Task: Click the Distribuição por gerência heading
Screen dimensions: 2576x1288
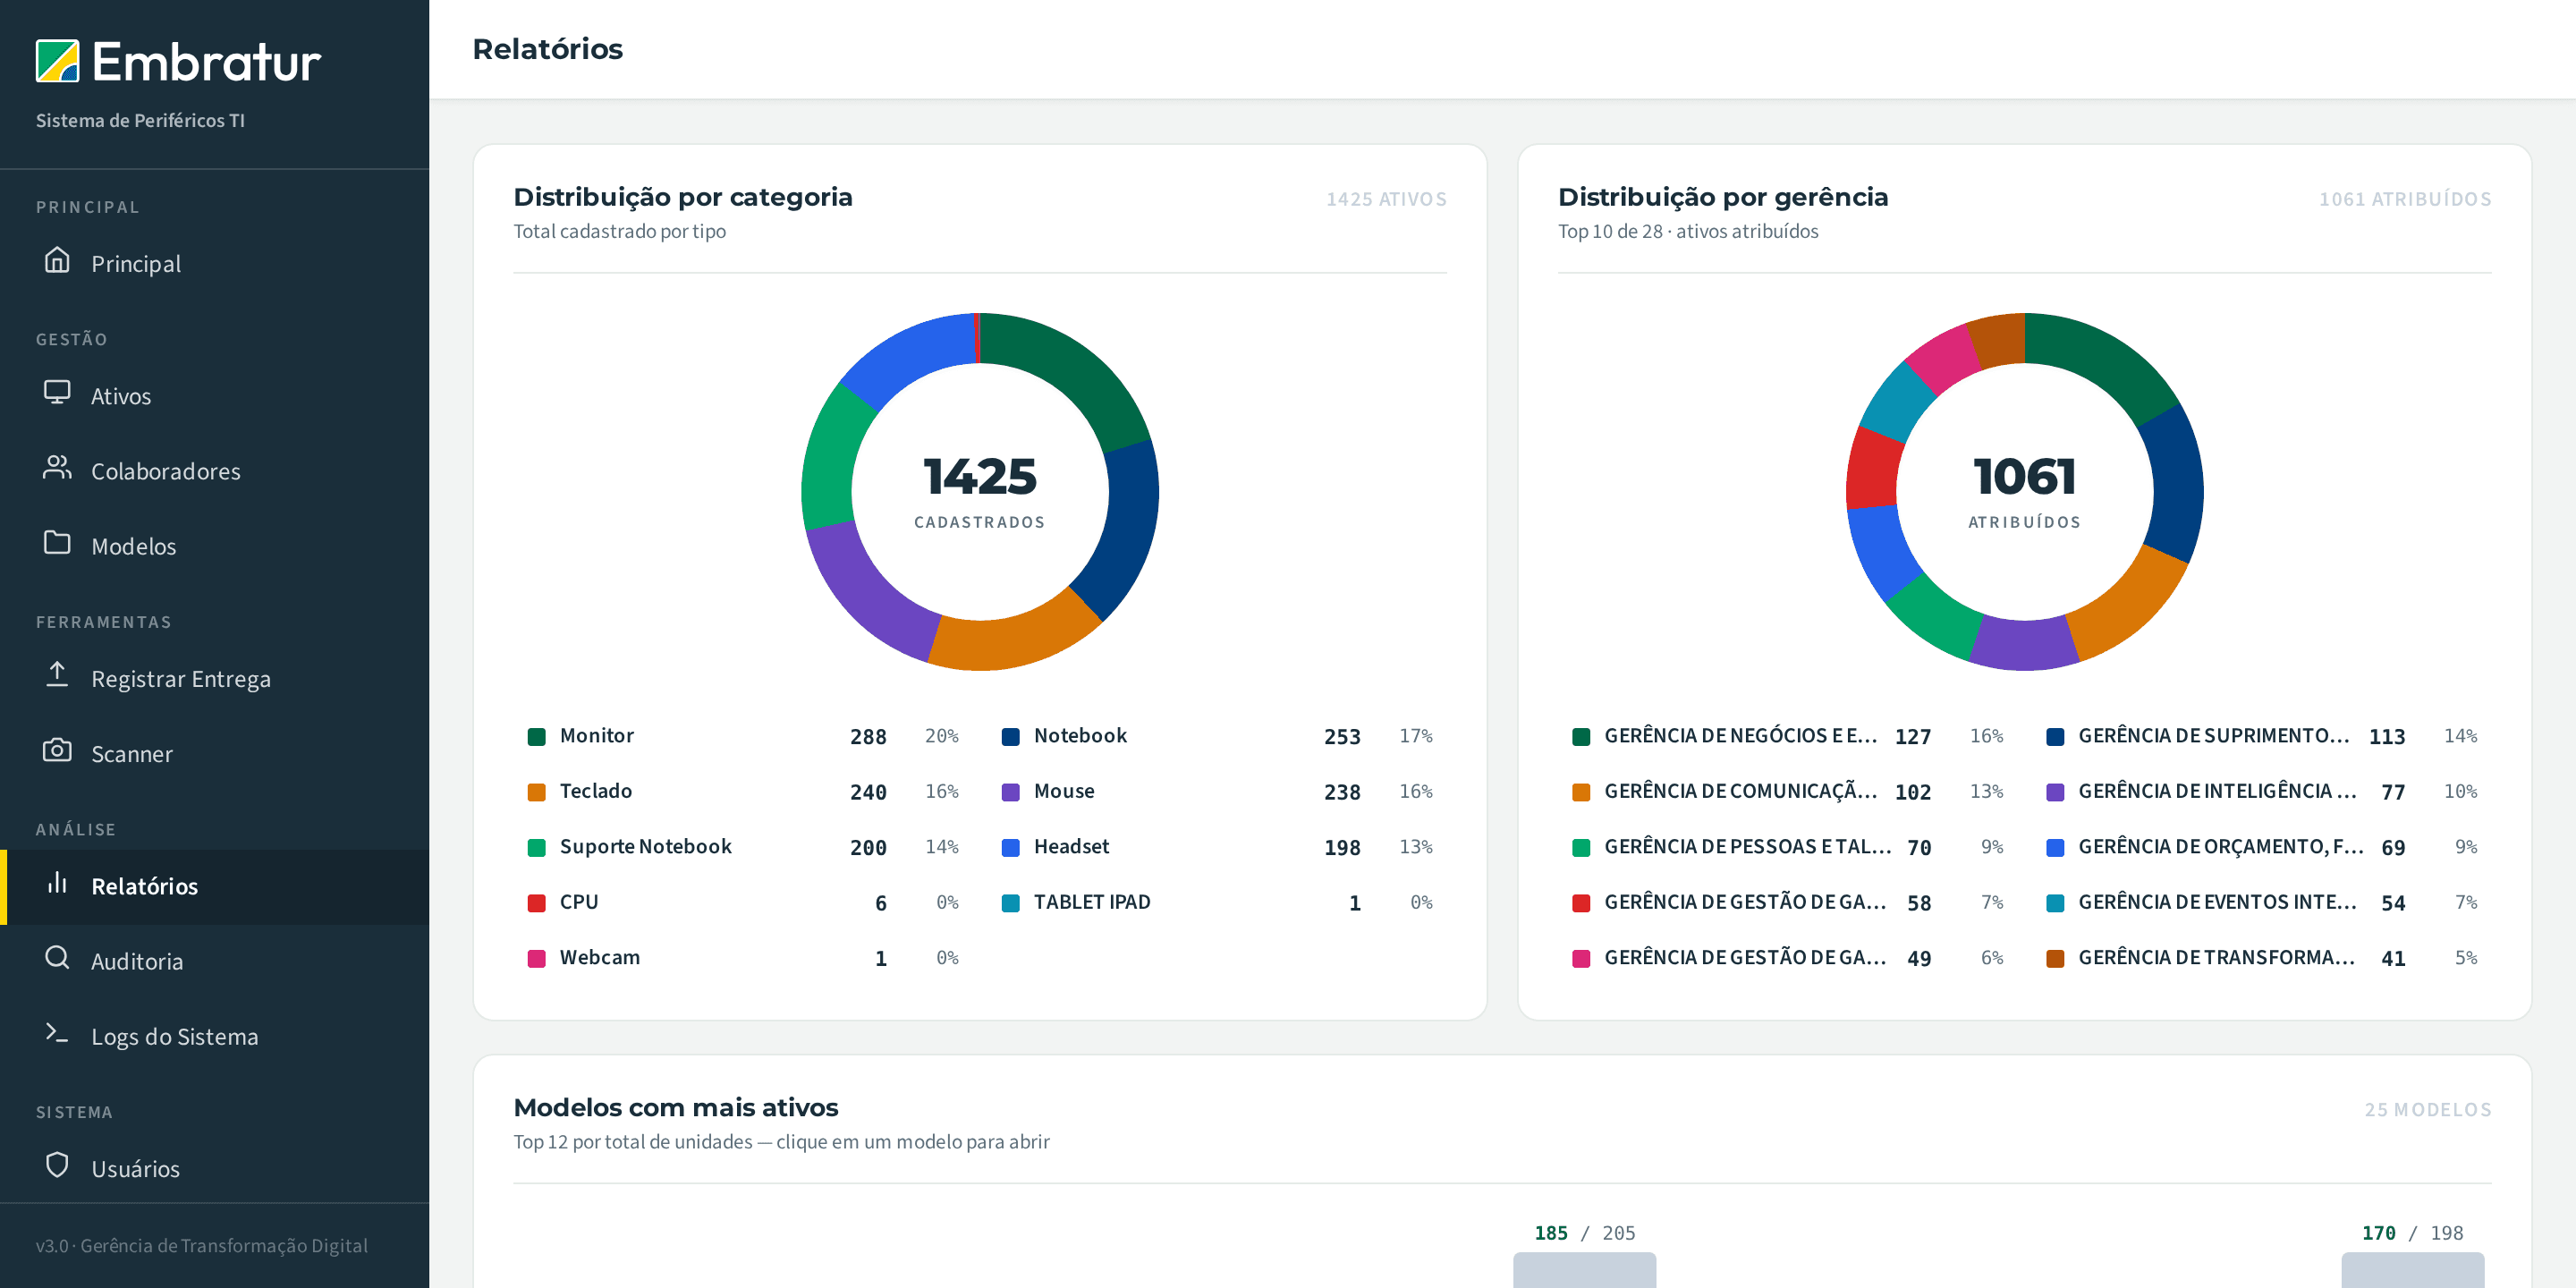Action: click(x=1723, y=197)
